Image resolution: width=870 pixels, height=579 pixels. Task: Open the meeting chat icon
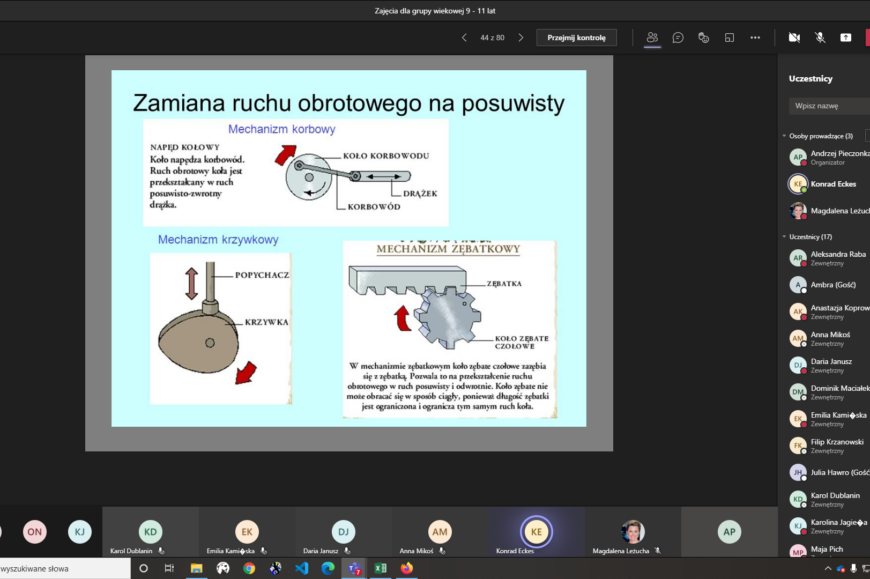677,38
